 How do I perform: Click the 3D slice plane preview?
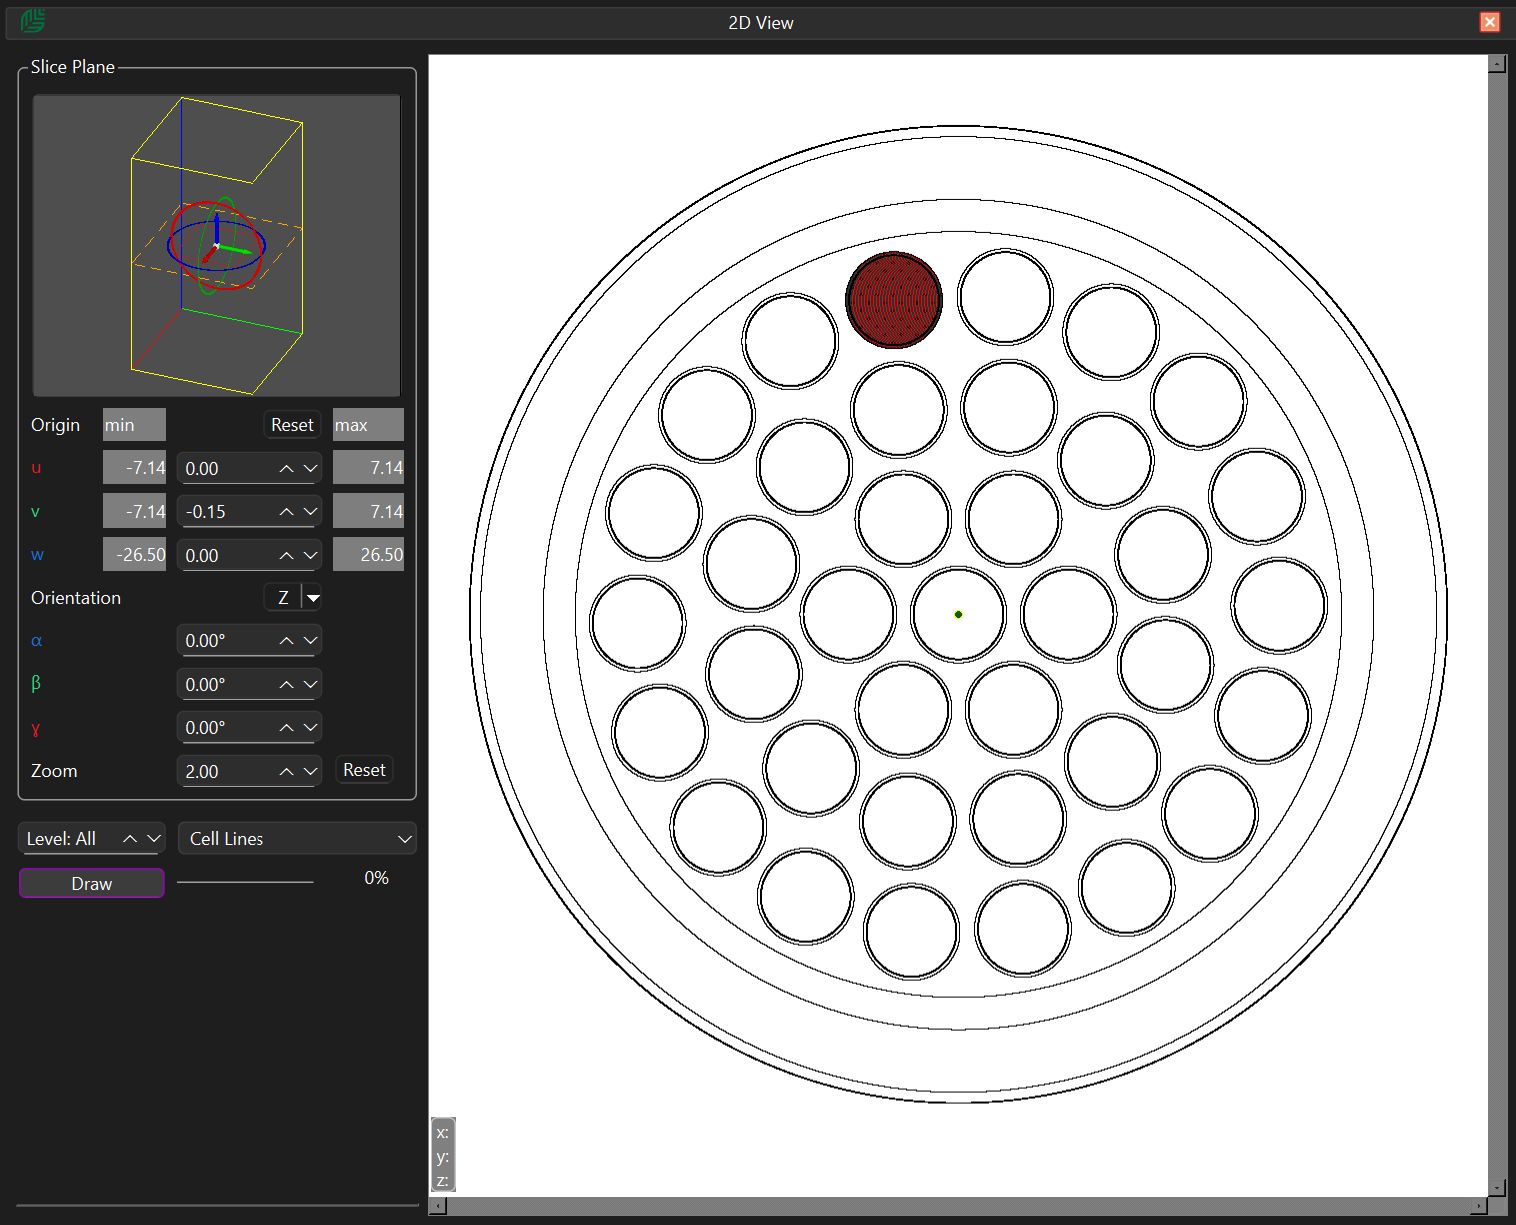point(216,246)
